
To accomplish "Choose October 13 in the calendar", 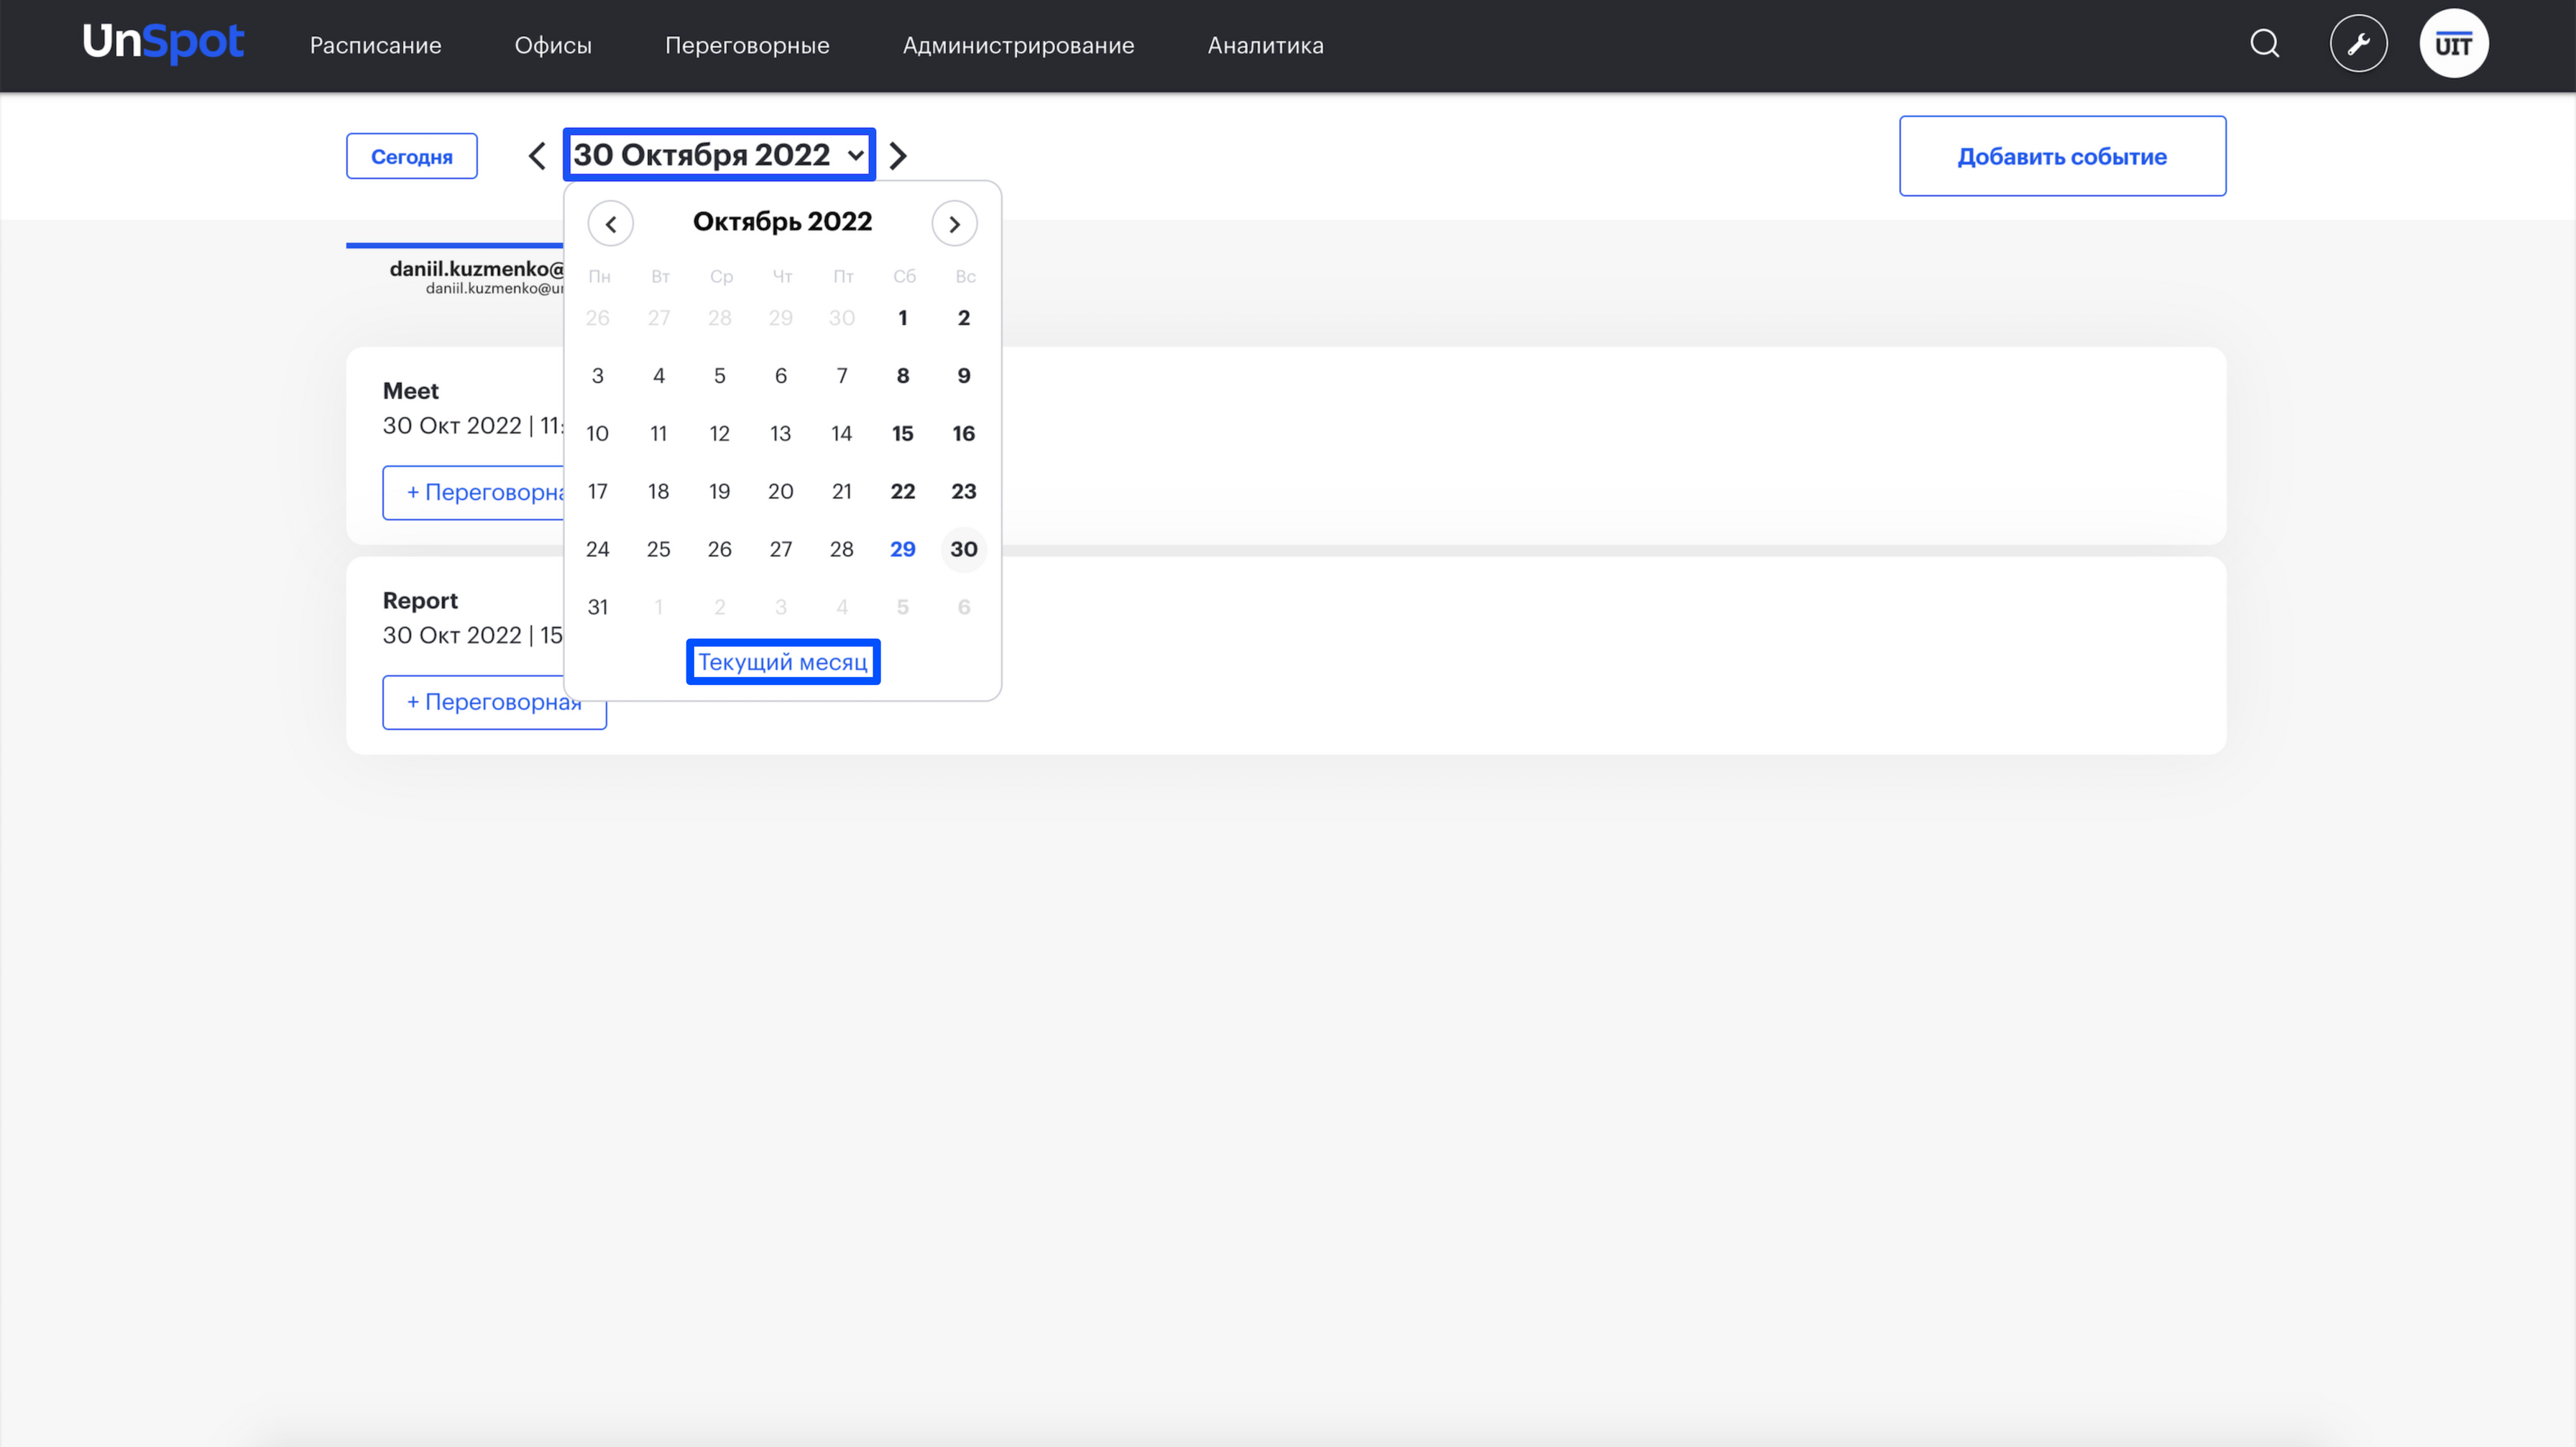I will tap(781, 434).
